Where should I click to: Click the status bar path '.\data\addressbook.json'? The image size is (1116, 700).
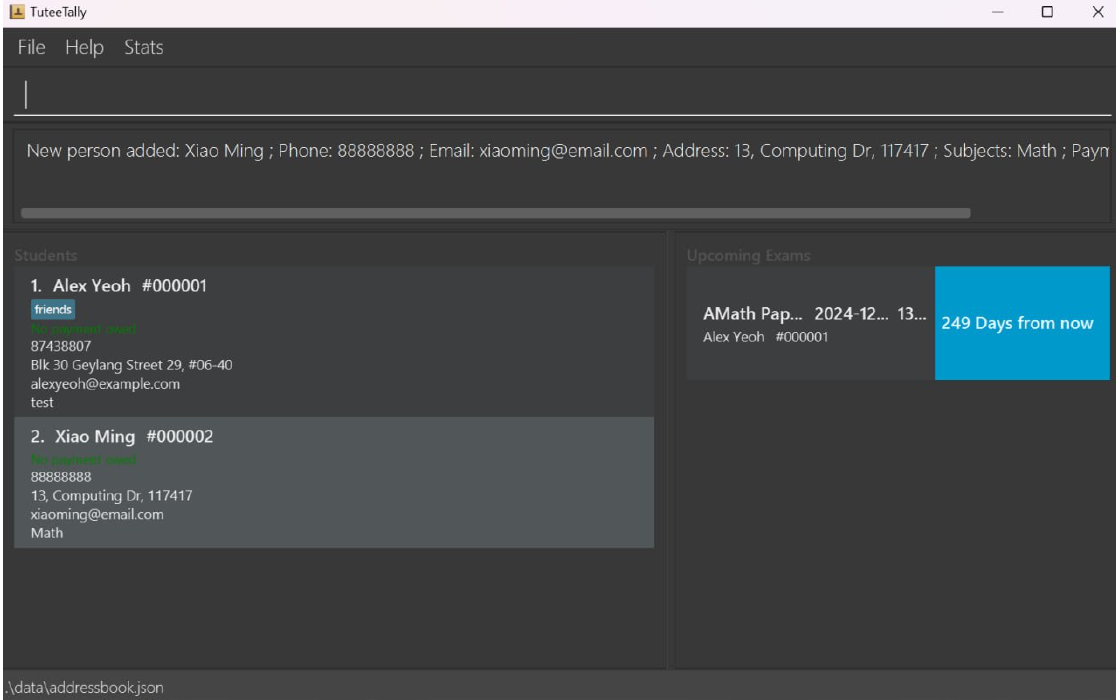[85, 687]
